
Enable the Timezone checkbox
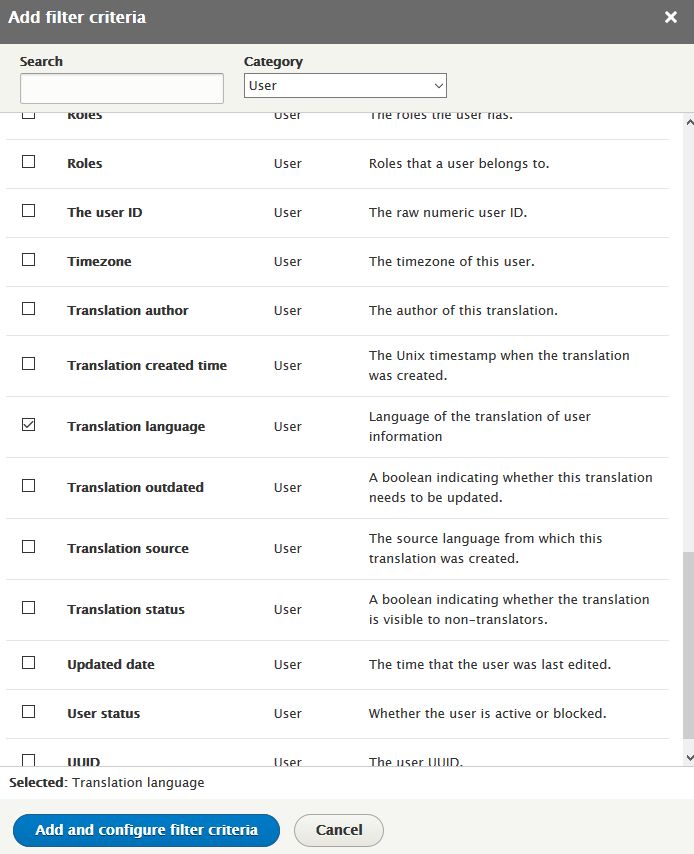[28, 260]
